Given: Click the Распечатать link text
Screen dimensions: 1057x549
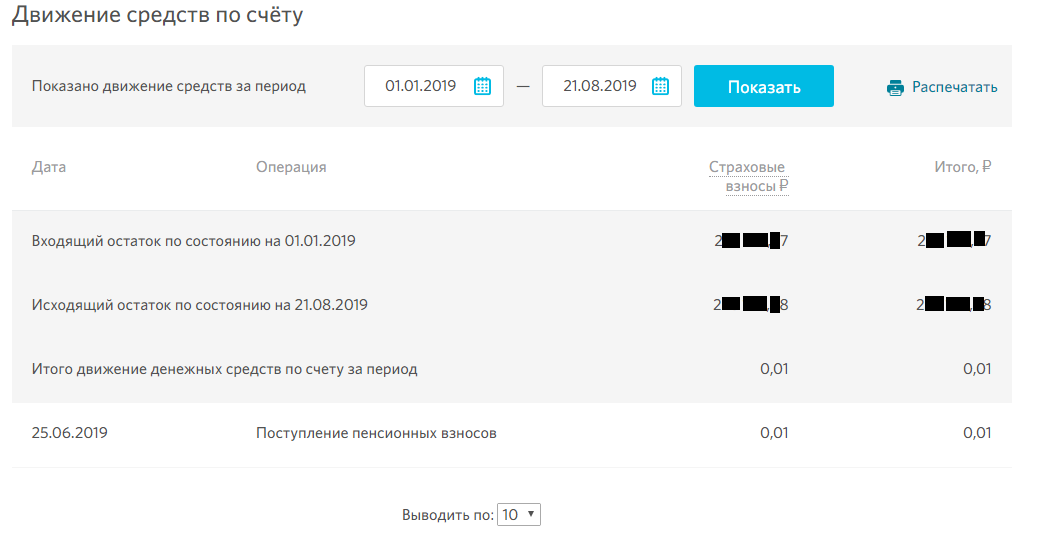Looking at the screenshot, I should click(954, 87).
